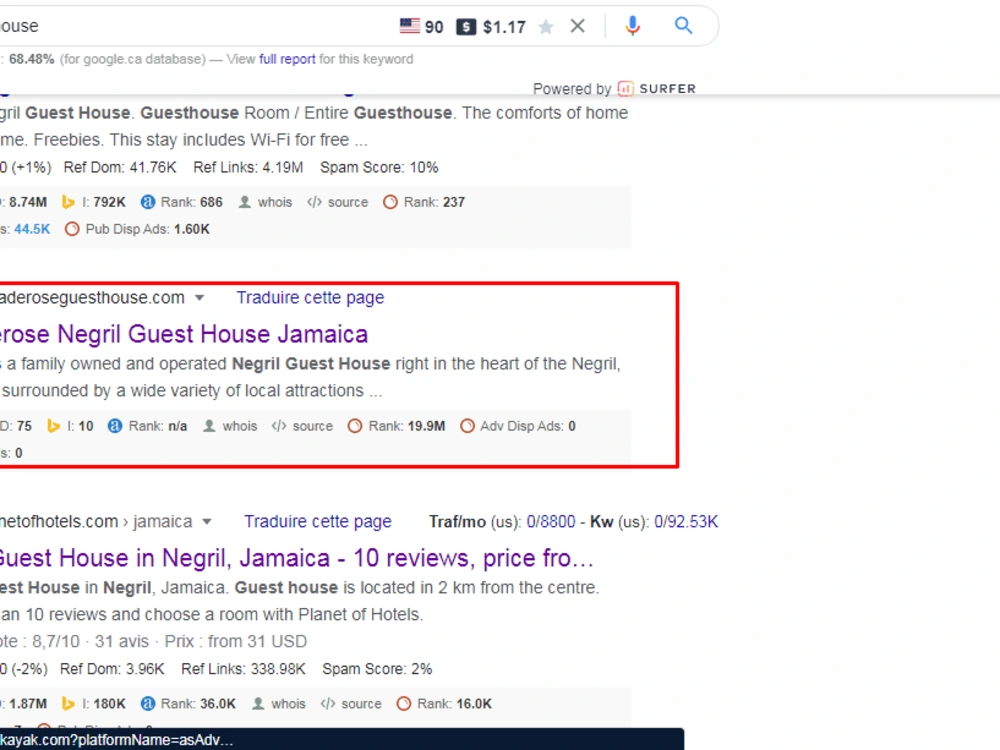This screenshot has width=1000, height=750.
Task: Open source in first result bar
Action: [337, 202]
